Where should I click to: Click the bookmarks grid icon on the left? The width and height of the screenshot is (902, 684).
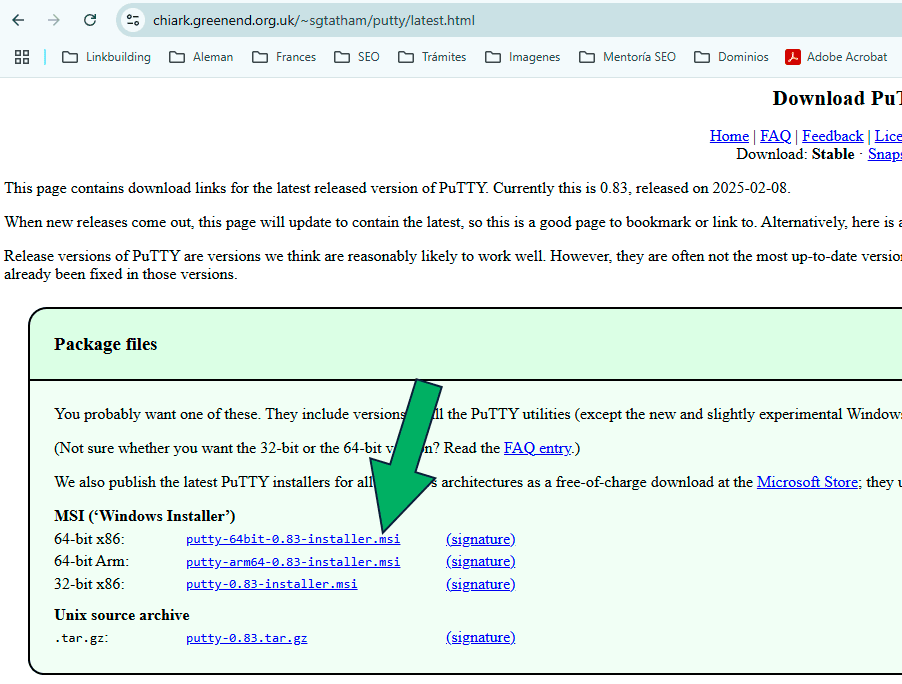tap(21, 57)
